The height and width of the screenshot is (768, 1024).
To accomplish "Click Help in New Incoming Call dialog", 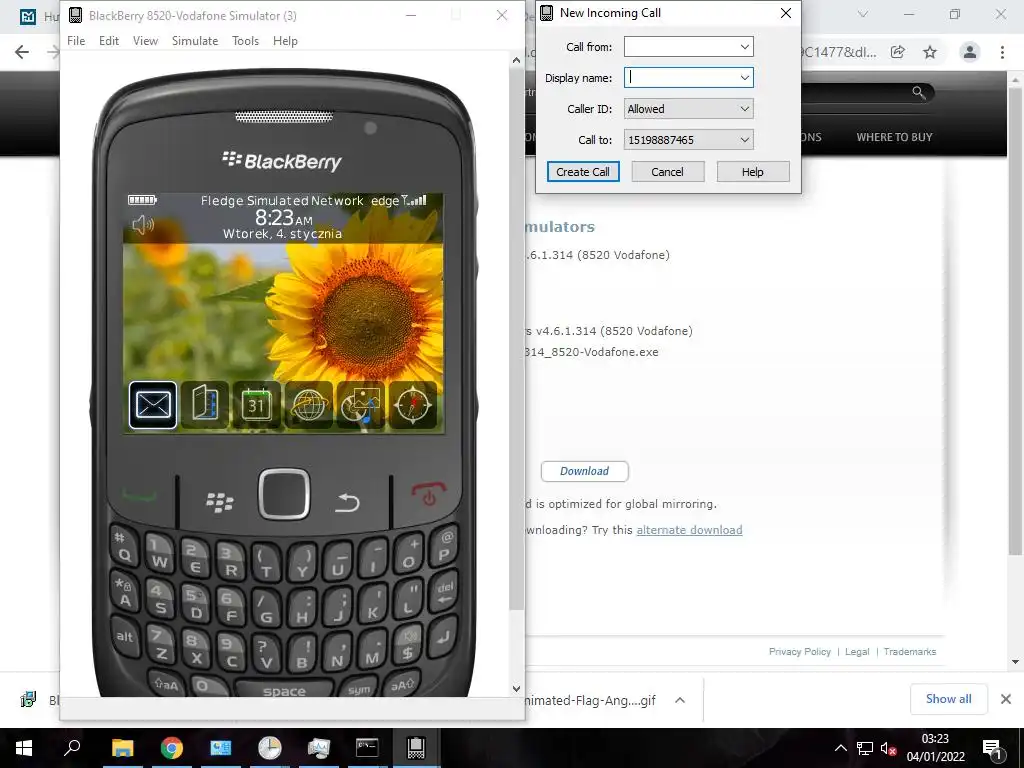I will [752, 172].
